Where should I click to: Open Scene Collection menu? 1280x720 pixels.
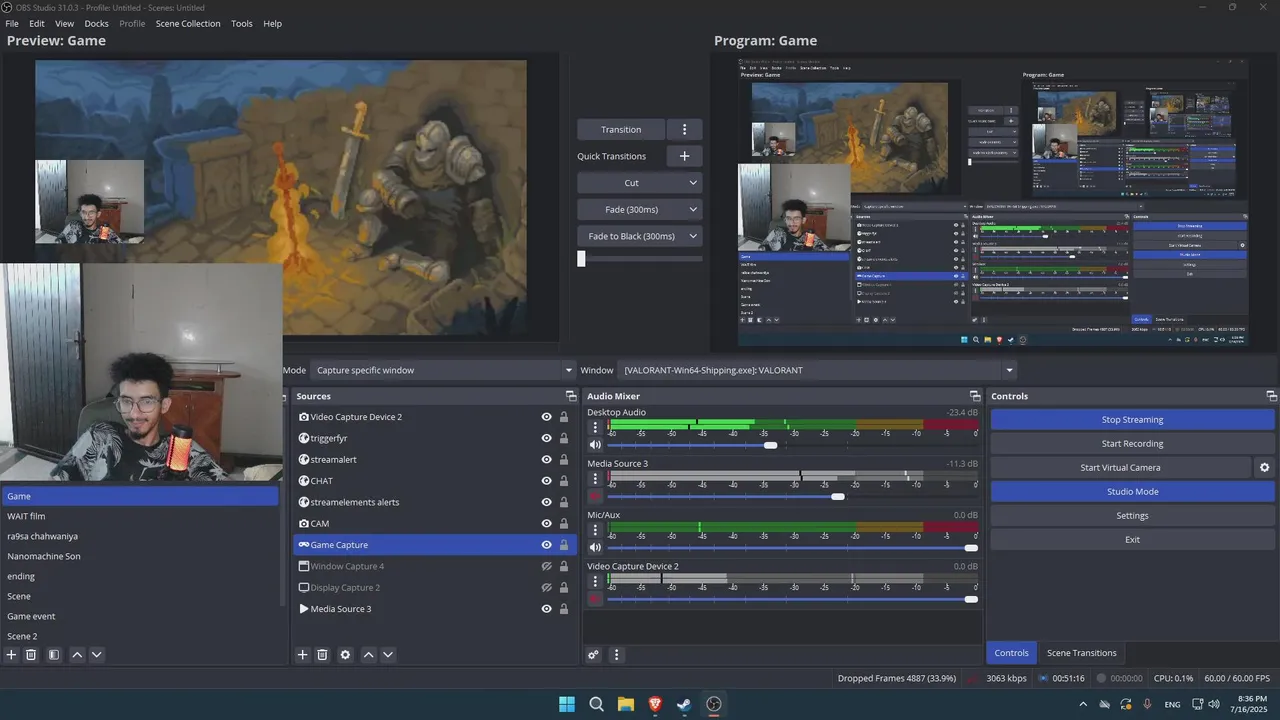pos(188,23)
